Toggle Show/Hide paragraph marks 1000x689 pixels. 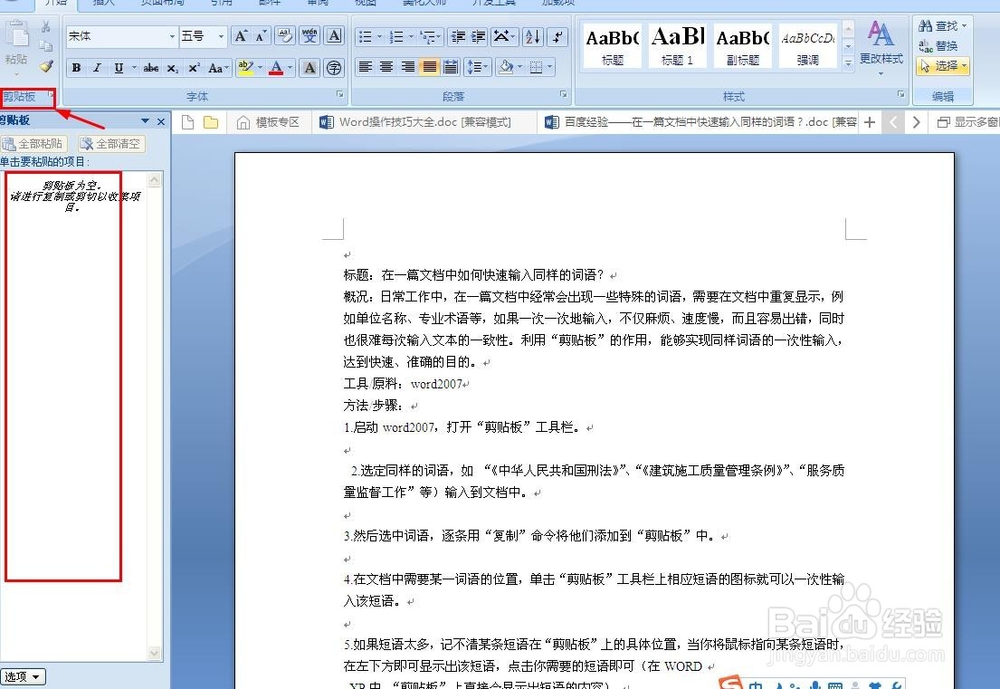[x=557, y=37]
